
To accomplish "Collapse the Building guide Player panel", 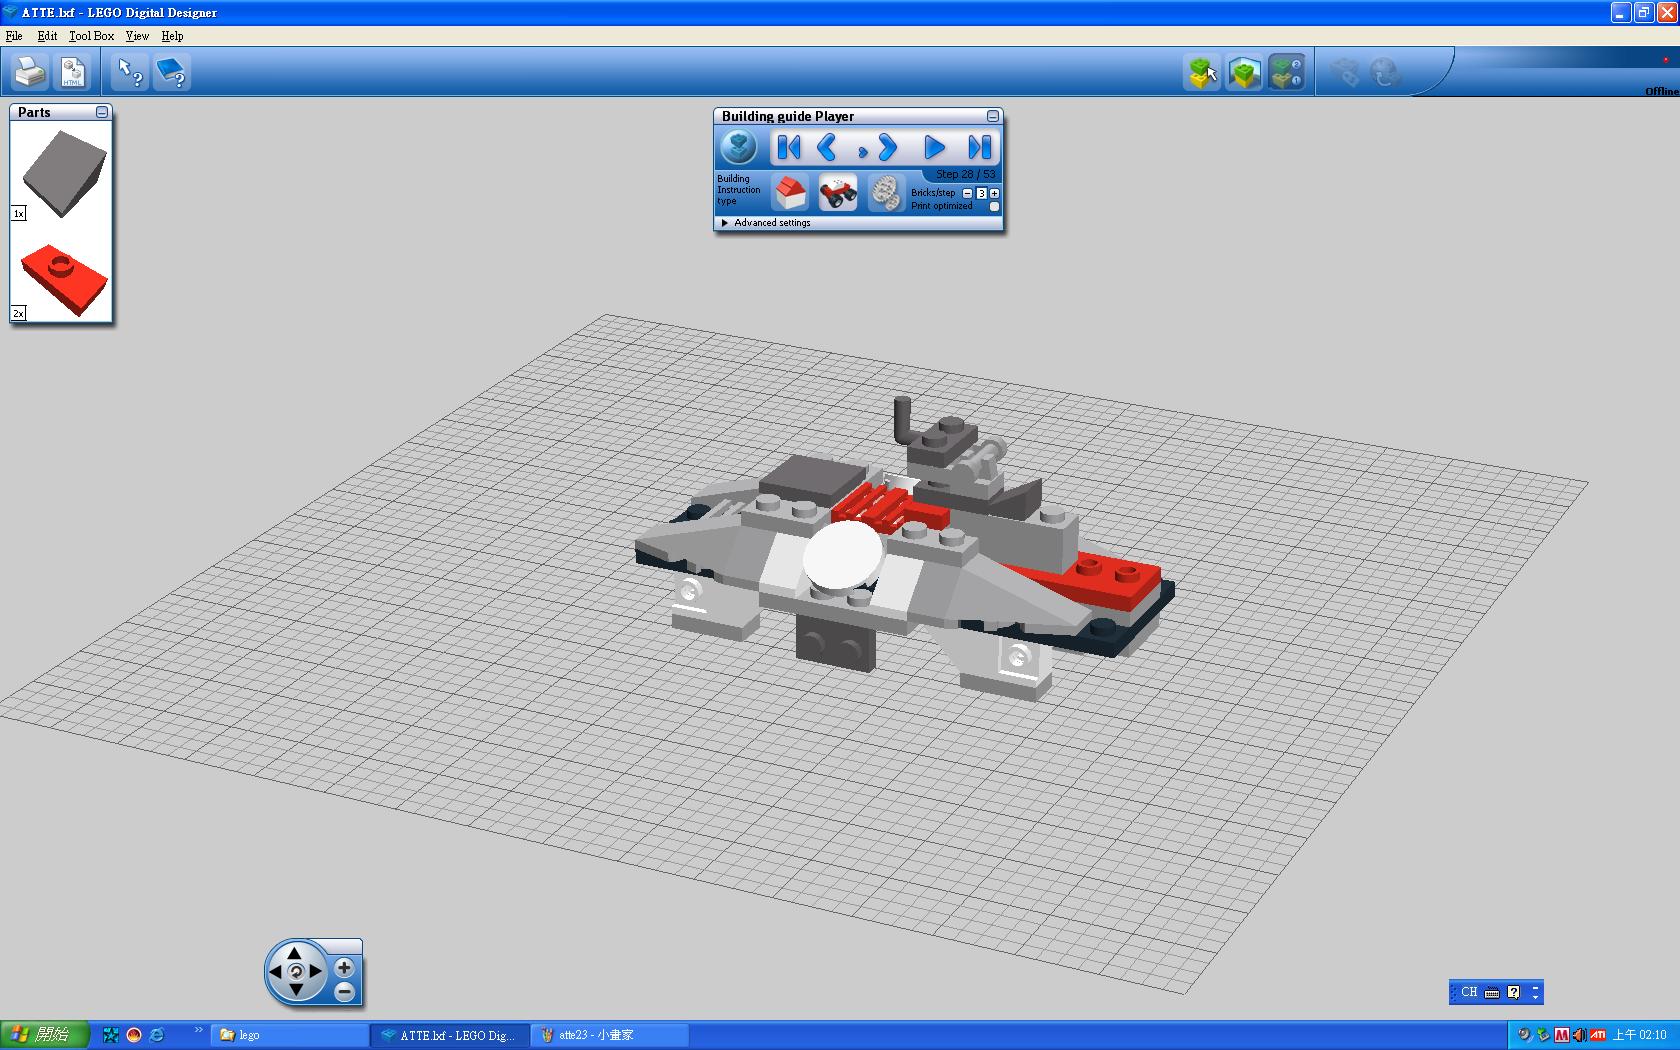I will 992,116.
